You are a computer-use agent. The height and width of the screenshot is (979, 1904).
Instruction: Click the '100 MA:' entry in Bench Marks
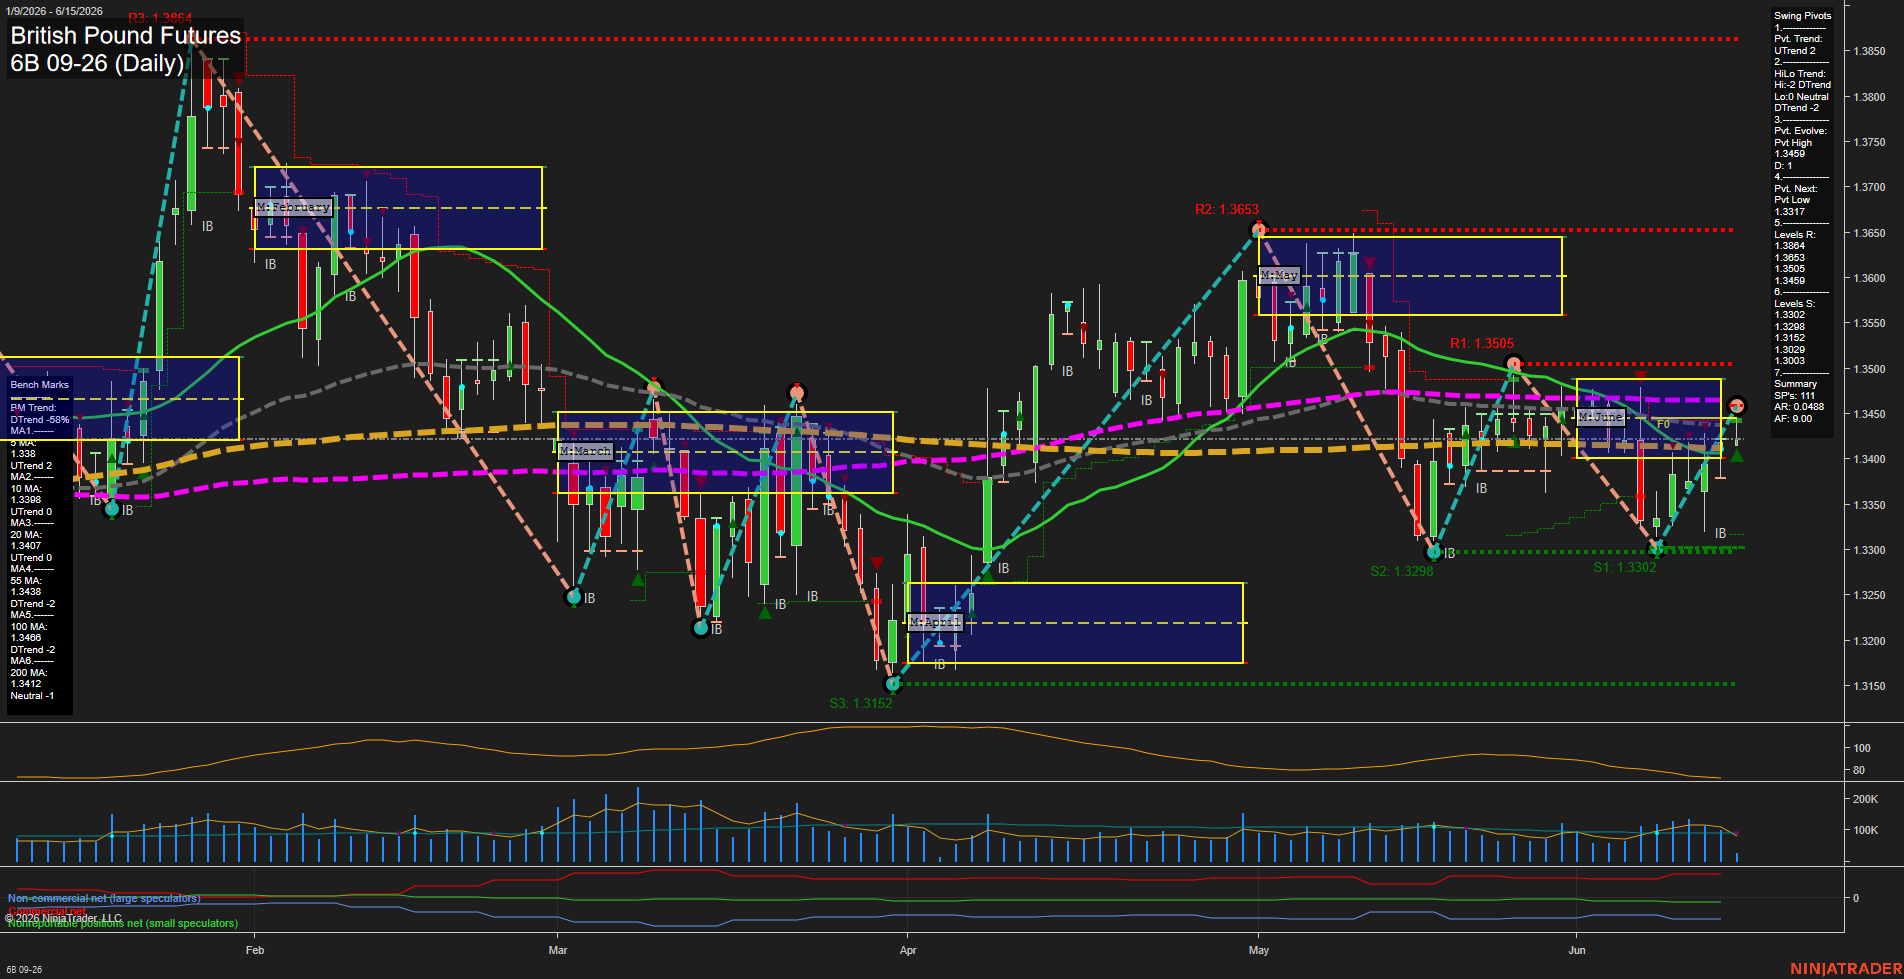click(x=28, y=627)
